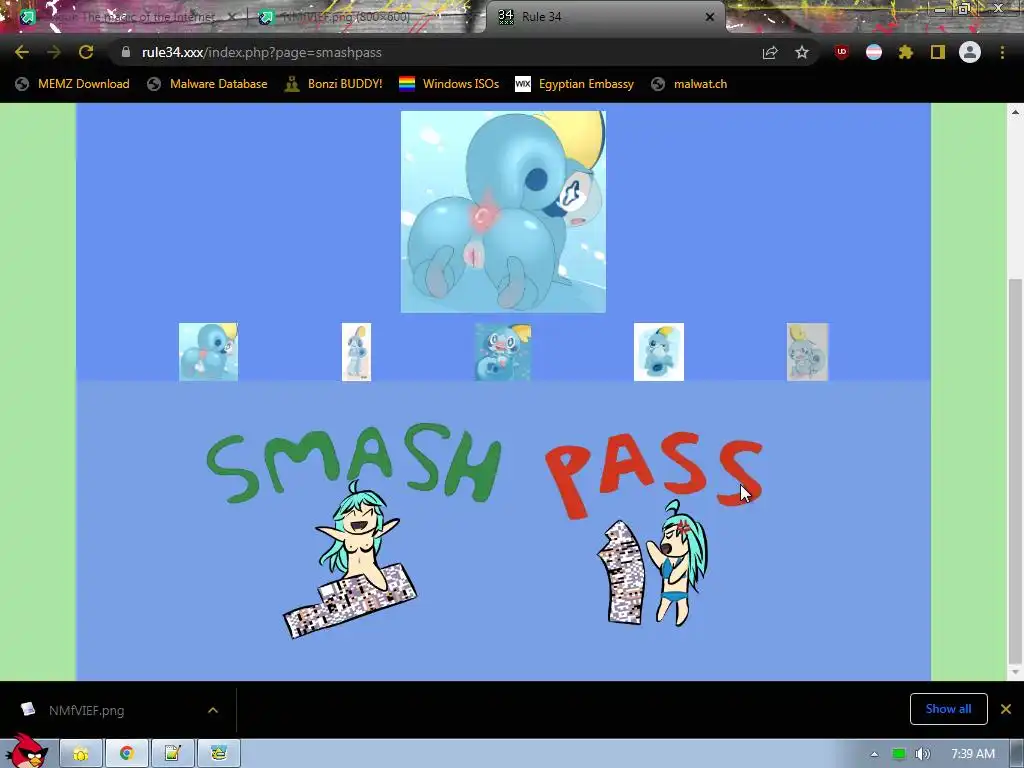Image resolution: width=1024 pixels, height=768 pixels.
Task: Open the Windows ISOs bookmark
Action: [x=449, y=84]
